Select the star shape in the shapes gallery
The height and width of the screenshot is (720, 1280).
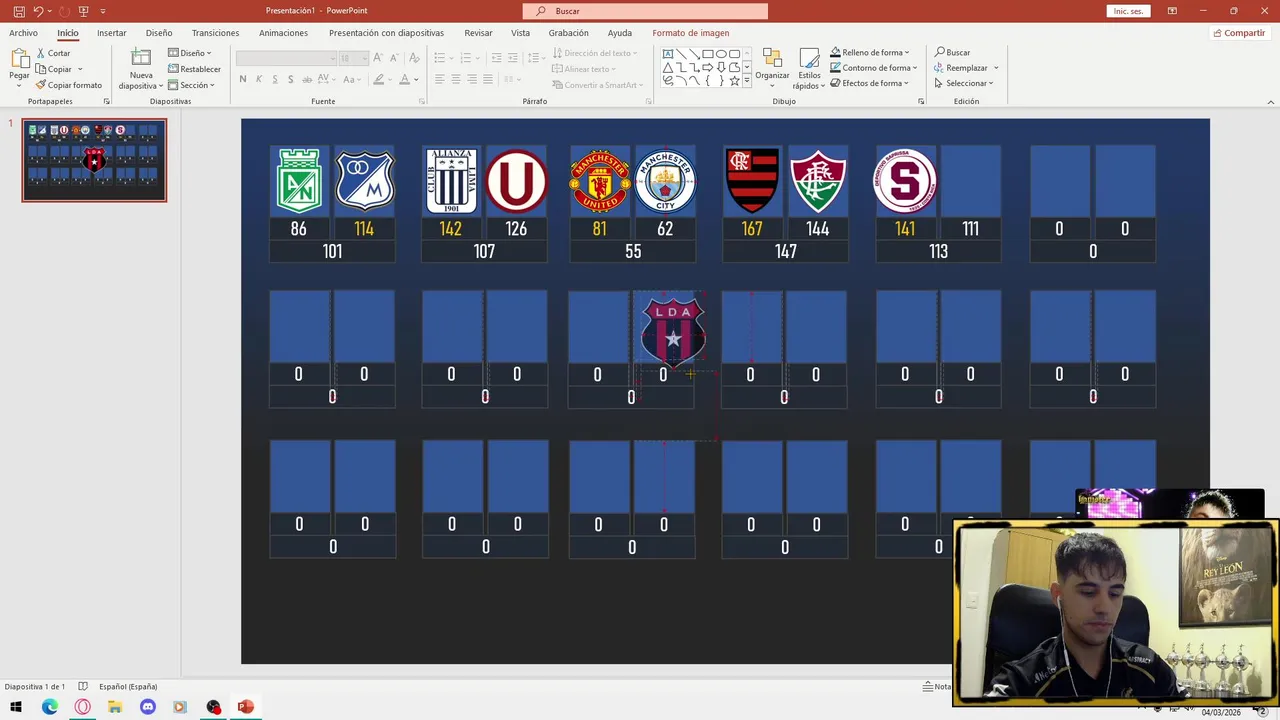coord(734,81)
